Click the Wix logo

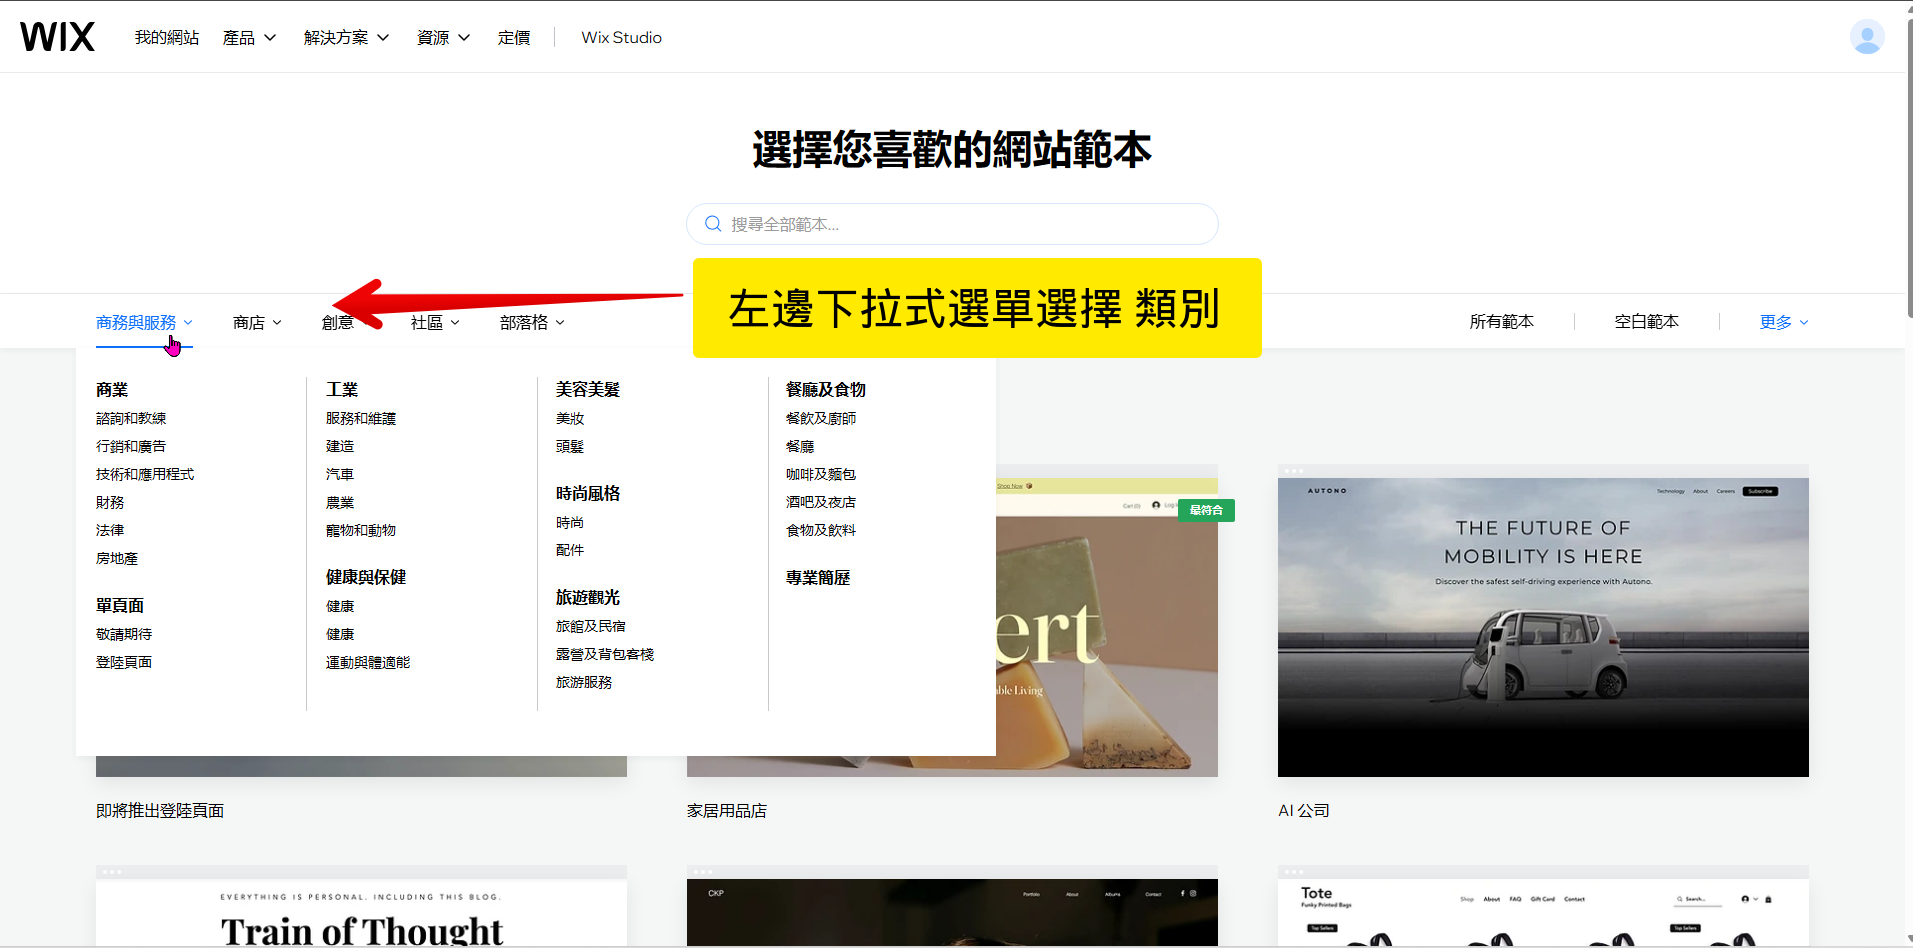click(x=57, y=37)
